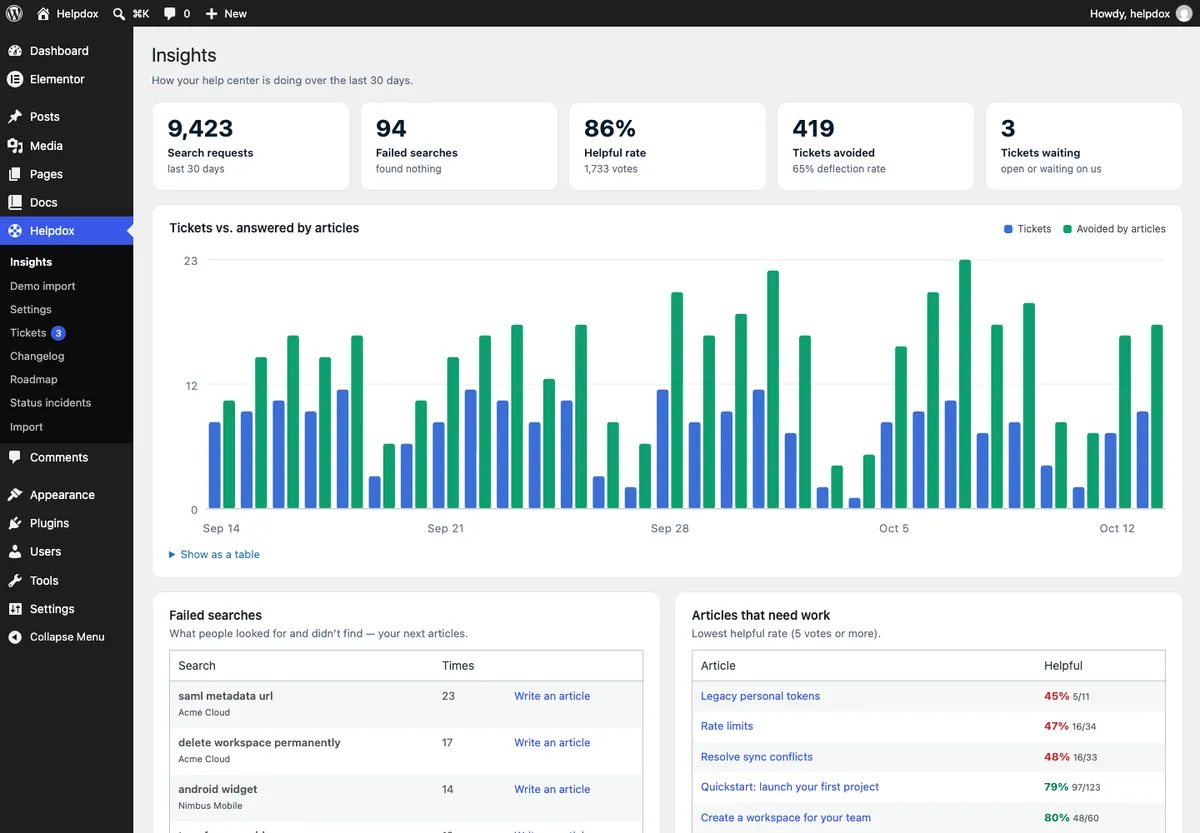This screenshot has height=833, width=1200.
Task: Click the Oct 5 axis label
Action: [x=894, y=528]
